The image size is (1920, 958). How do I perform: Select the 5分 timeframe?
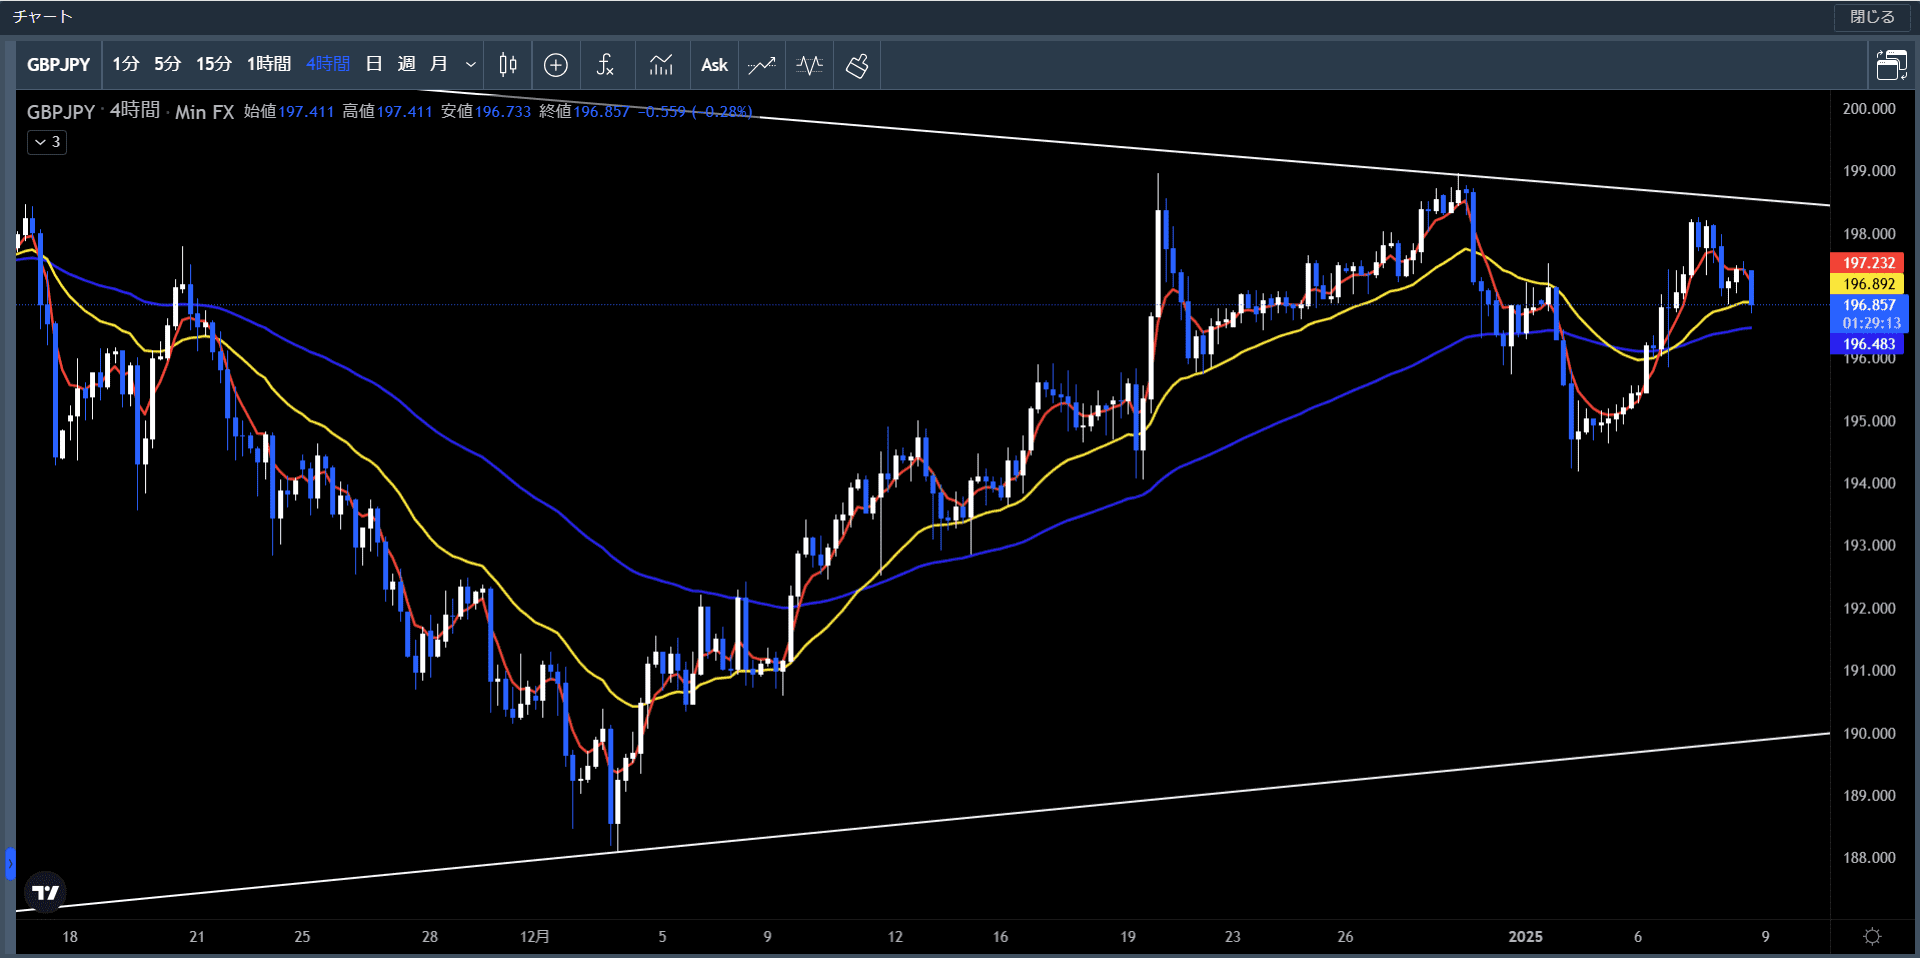[x=167, y=64]
